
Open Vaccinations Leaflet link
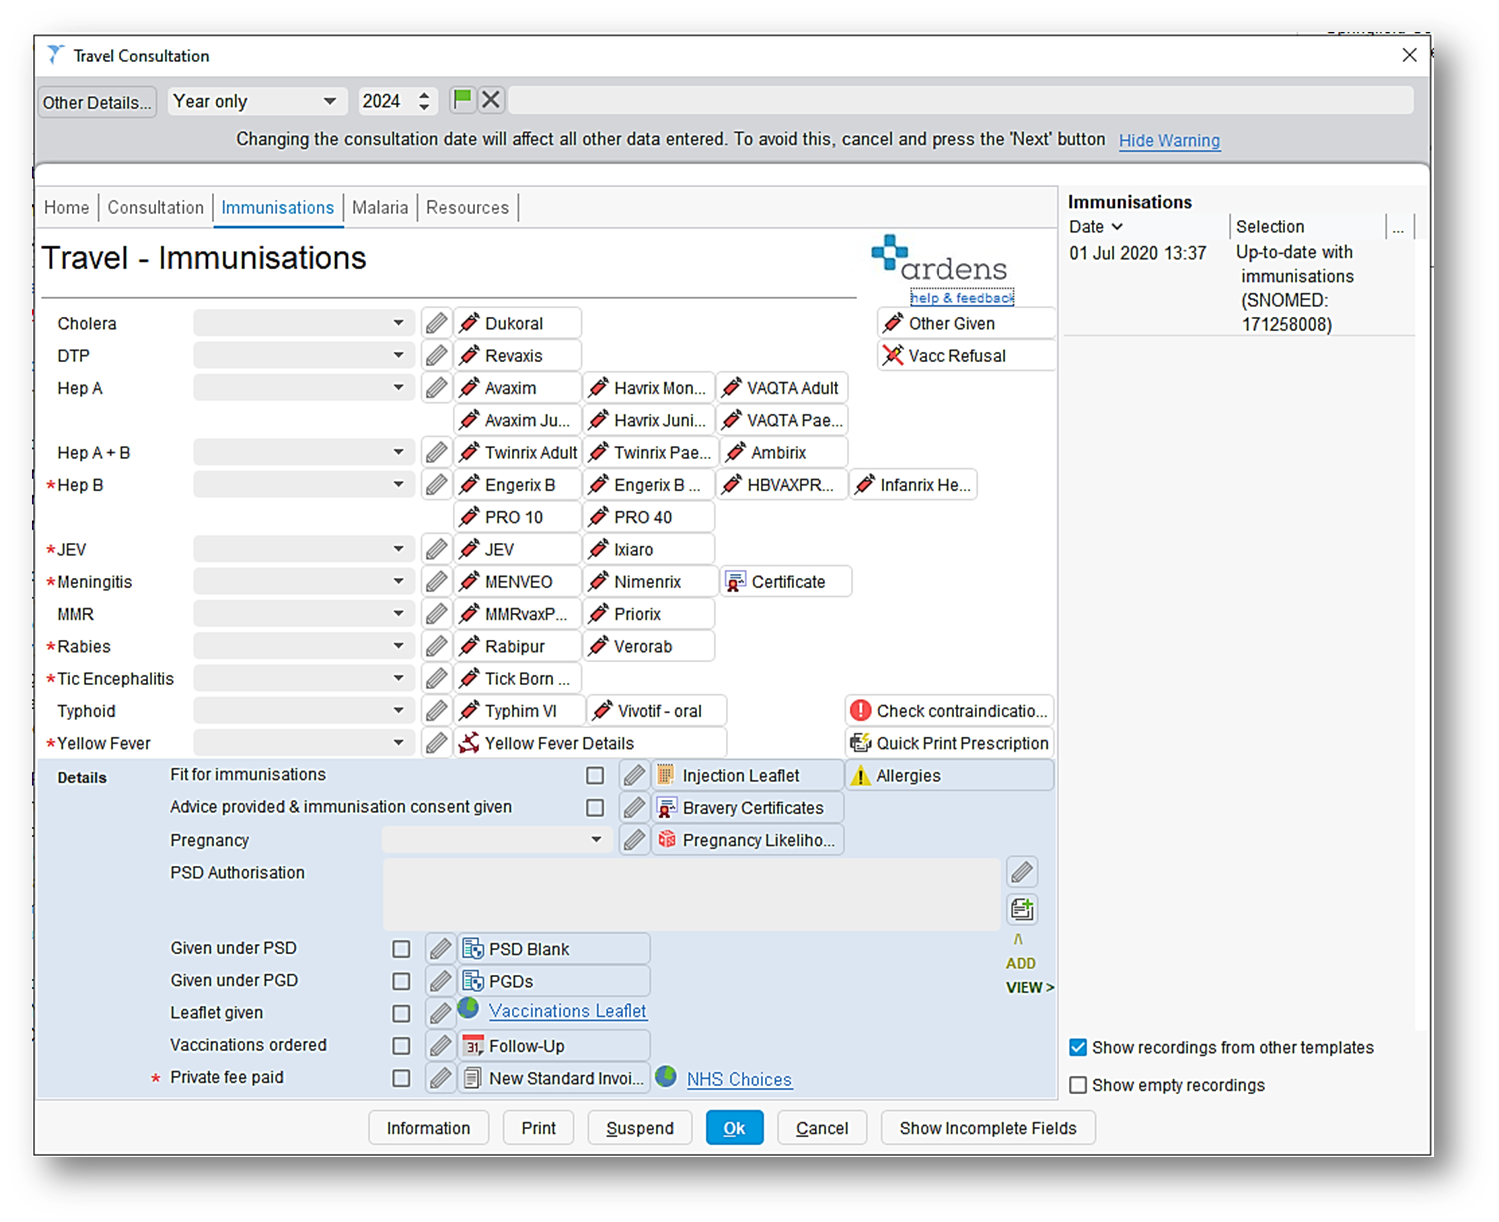click(x=567, y=1011)
